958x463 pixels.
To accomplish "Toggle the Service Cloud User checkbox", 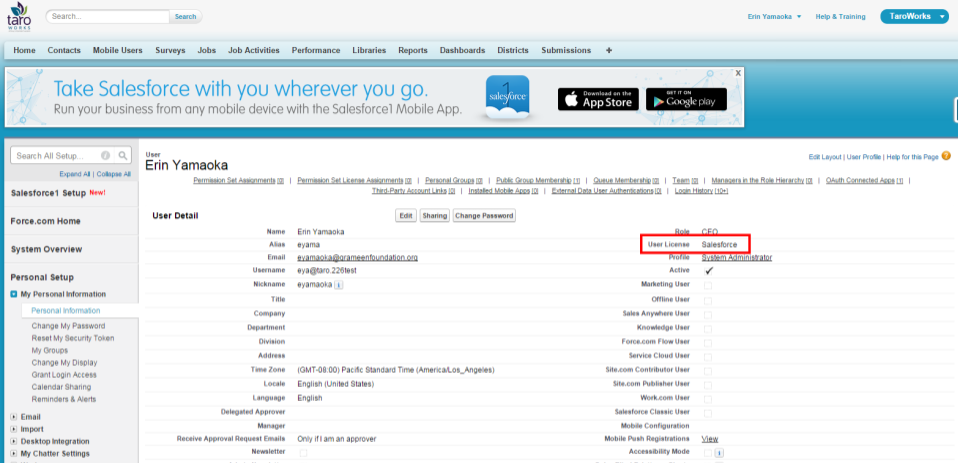I will tap(708, 357).
